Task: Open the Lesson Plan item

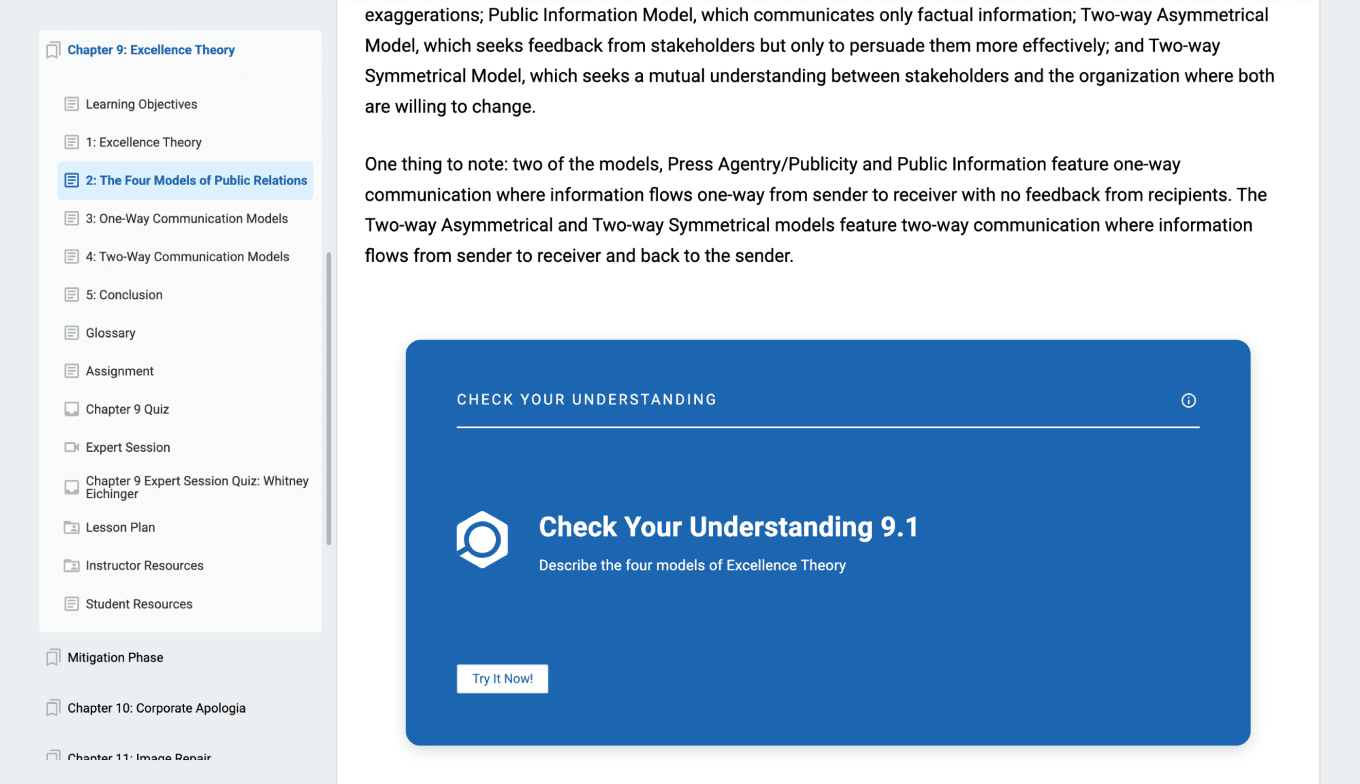Action: [x=120, y=527]
